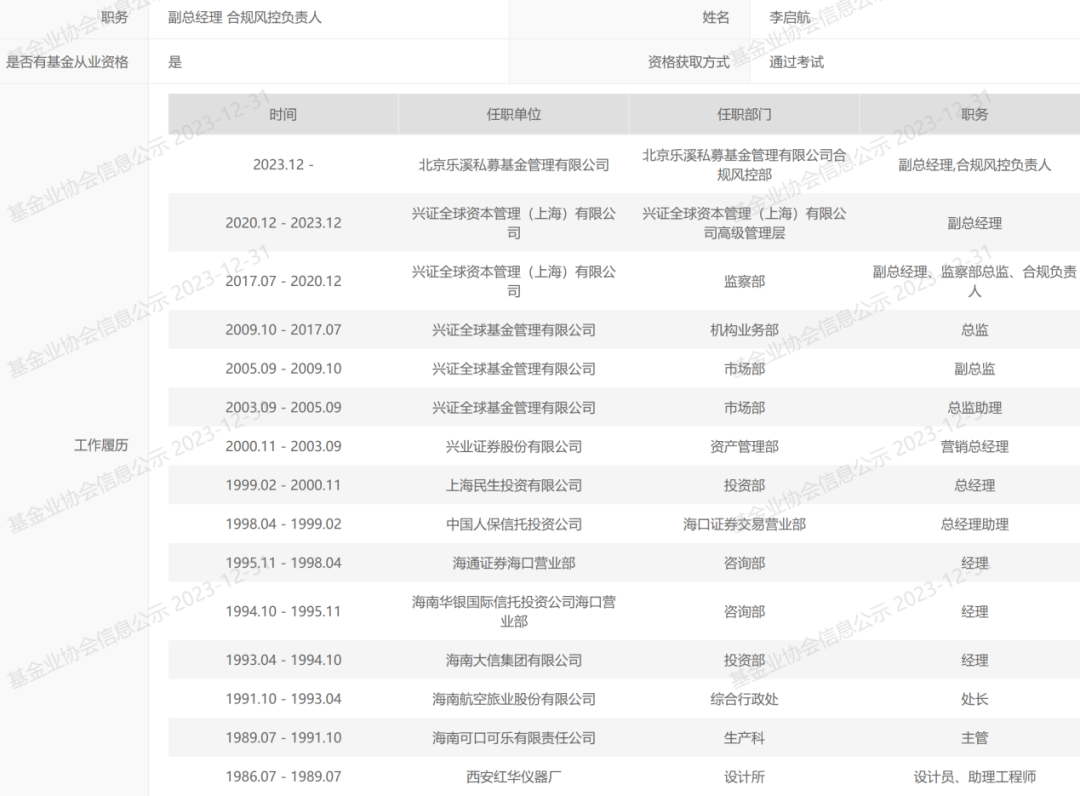Select the 2005.09 - 2009.10 time cell

point(283,368)
